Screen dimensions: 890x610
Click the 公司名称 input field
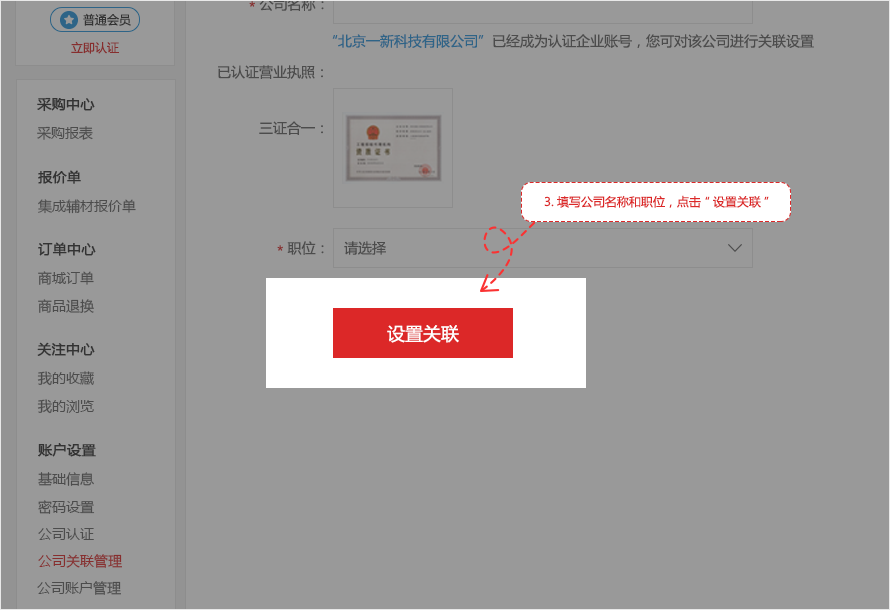[x=542, y=10]
